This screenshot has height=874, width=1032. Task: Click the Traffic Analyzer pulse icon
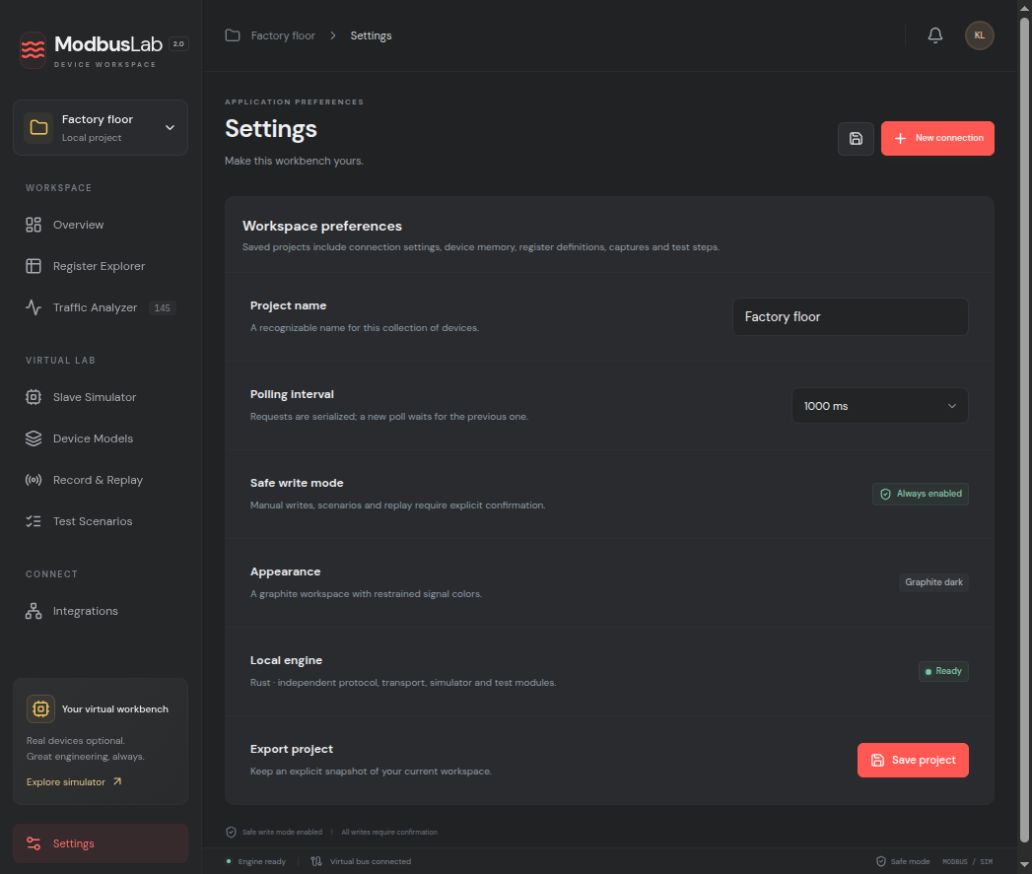point(33,307)
